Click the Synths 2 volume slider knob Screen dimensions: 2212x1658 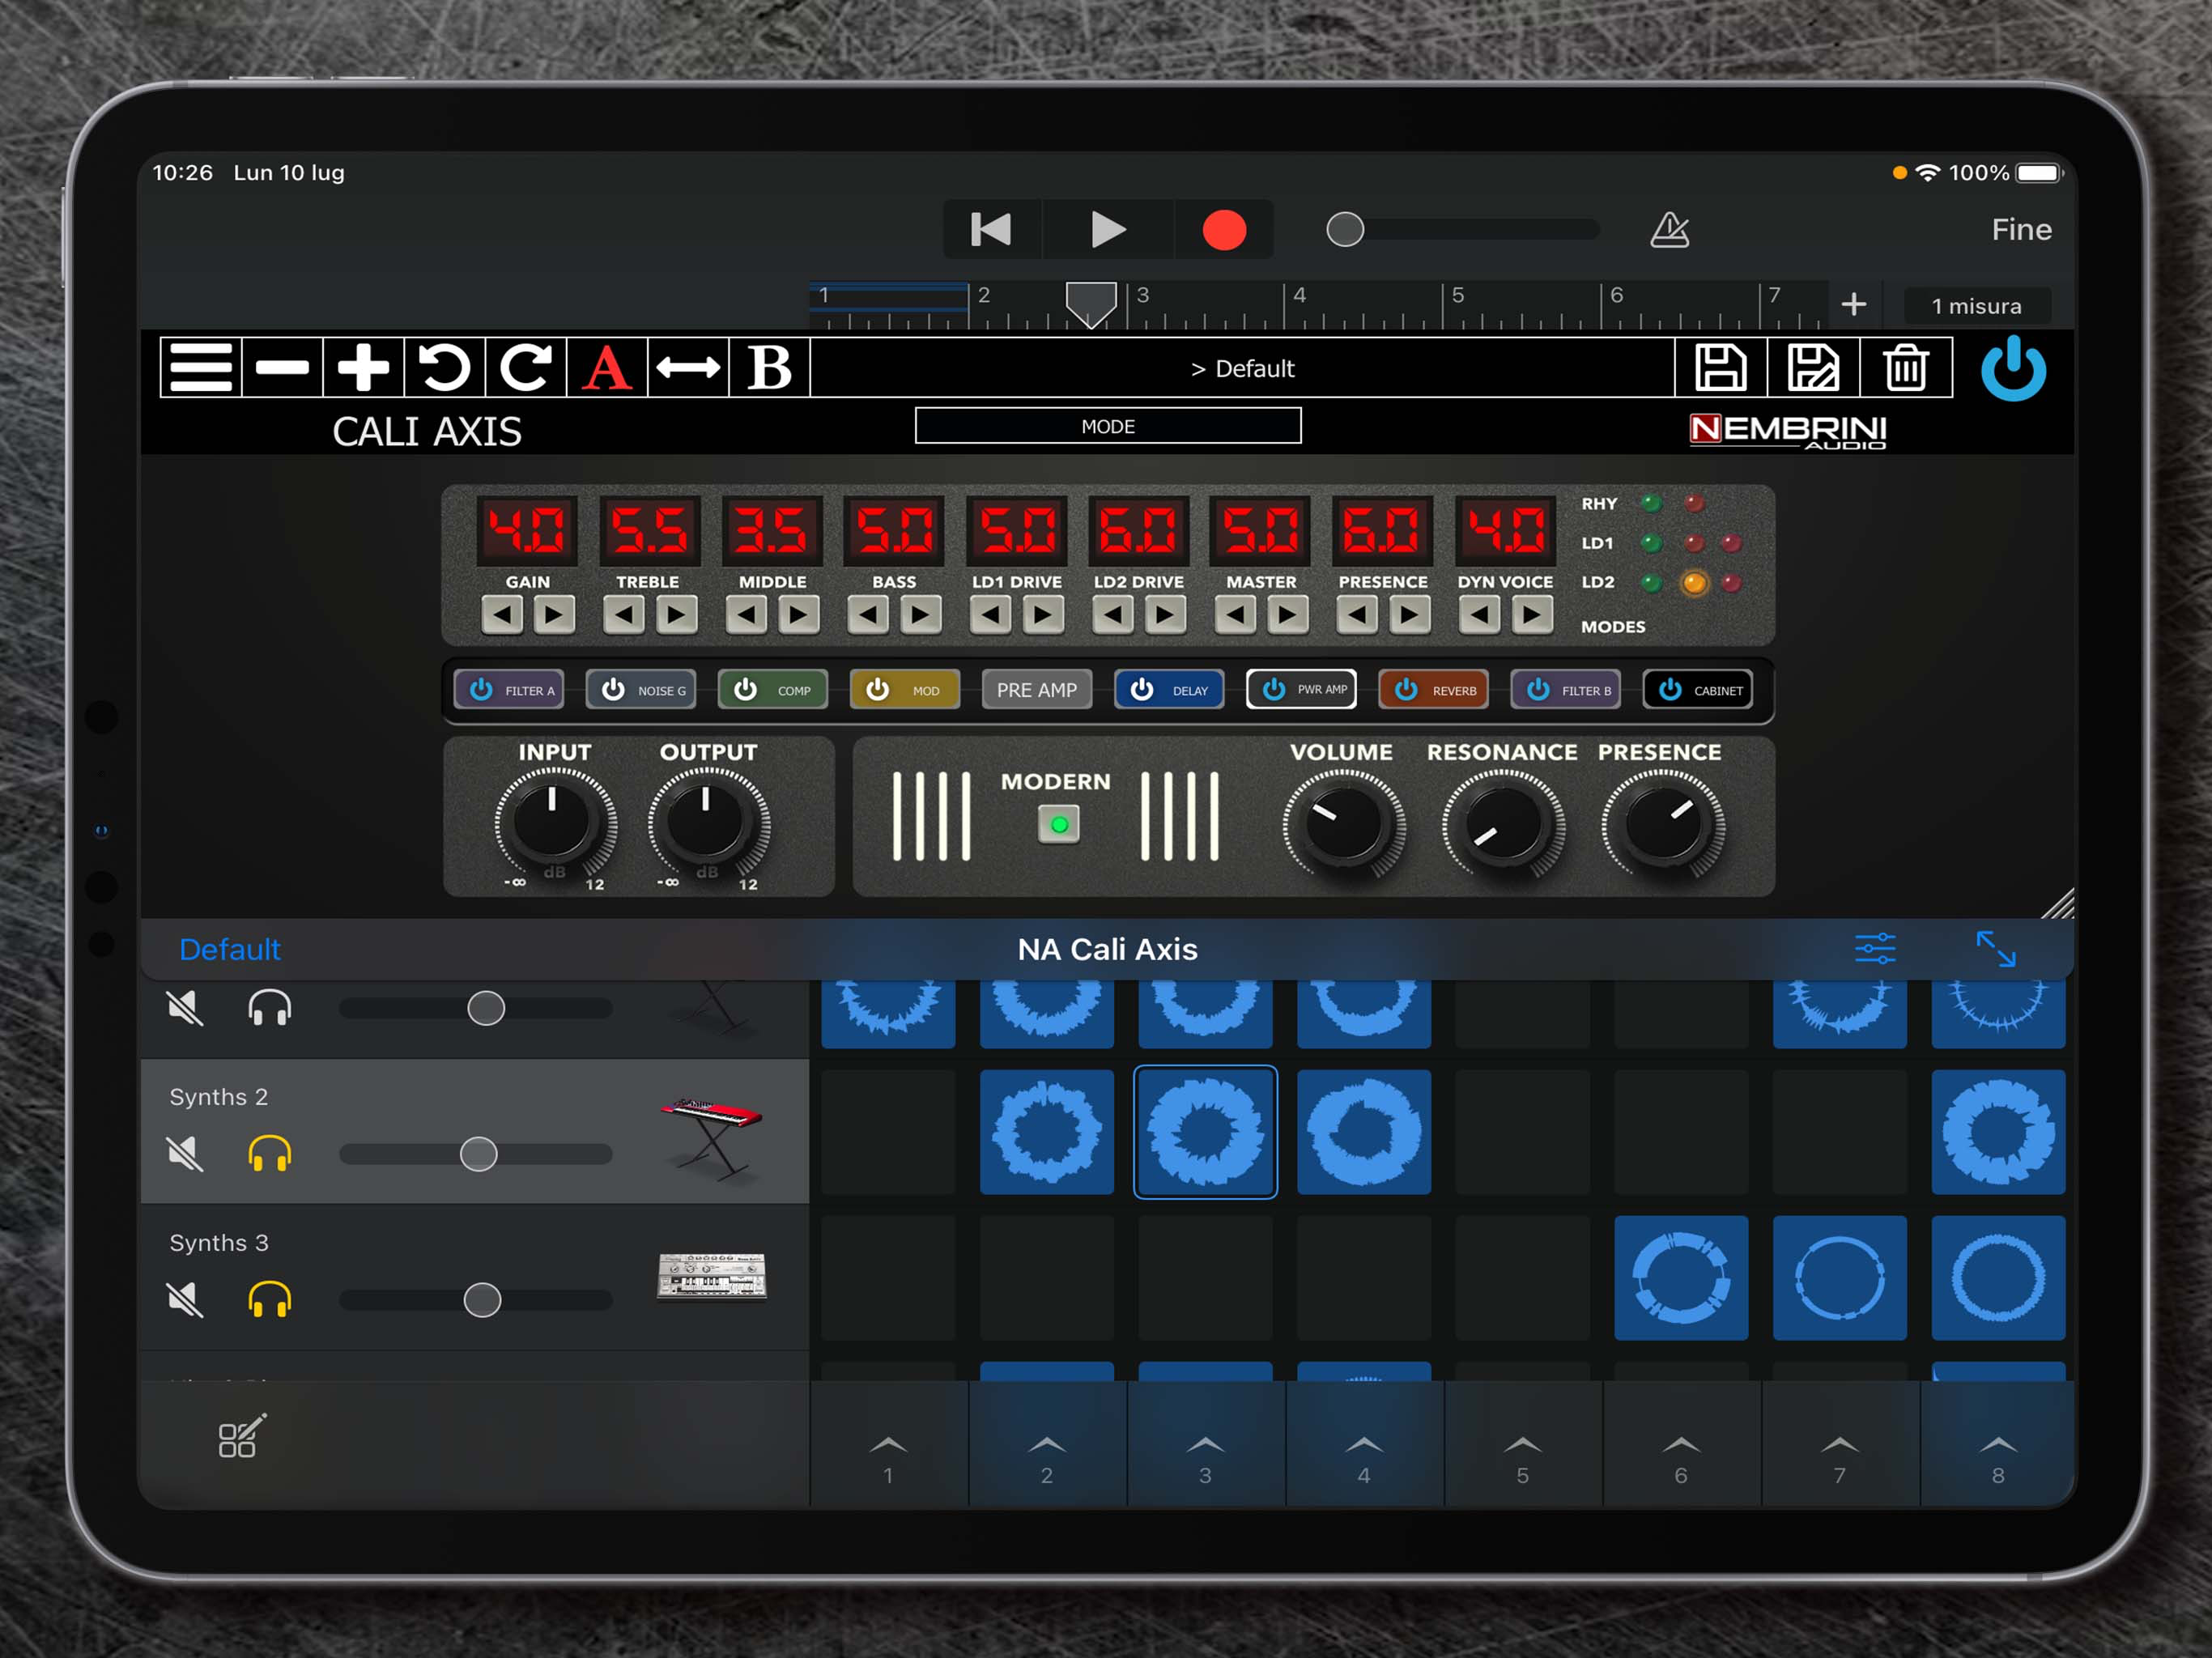[478, 1154]
